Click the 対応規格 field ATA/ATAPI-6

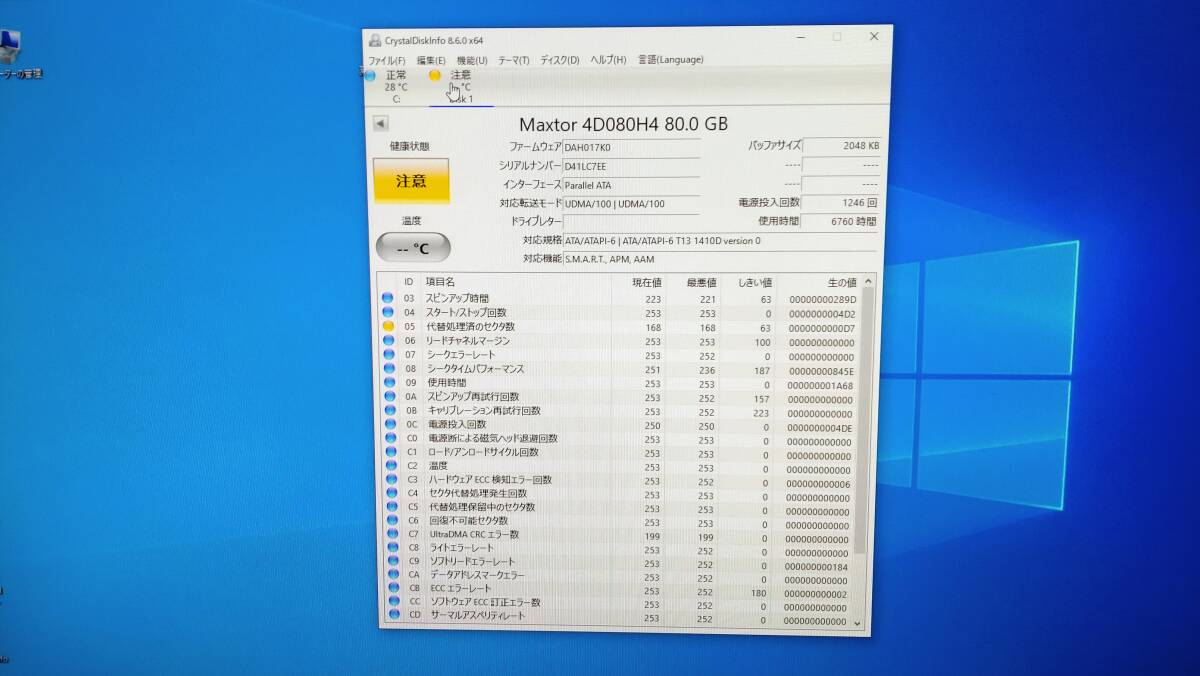[x=720, y=241]
